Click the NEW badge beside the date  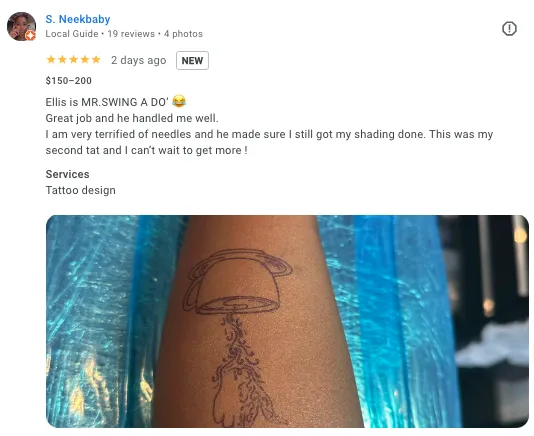pos(192,61)
